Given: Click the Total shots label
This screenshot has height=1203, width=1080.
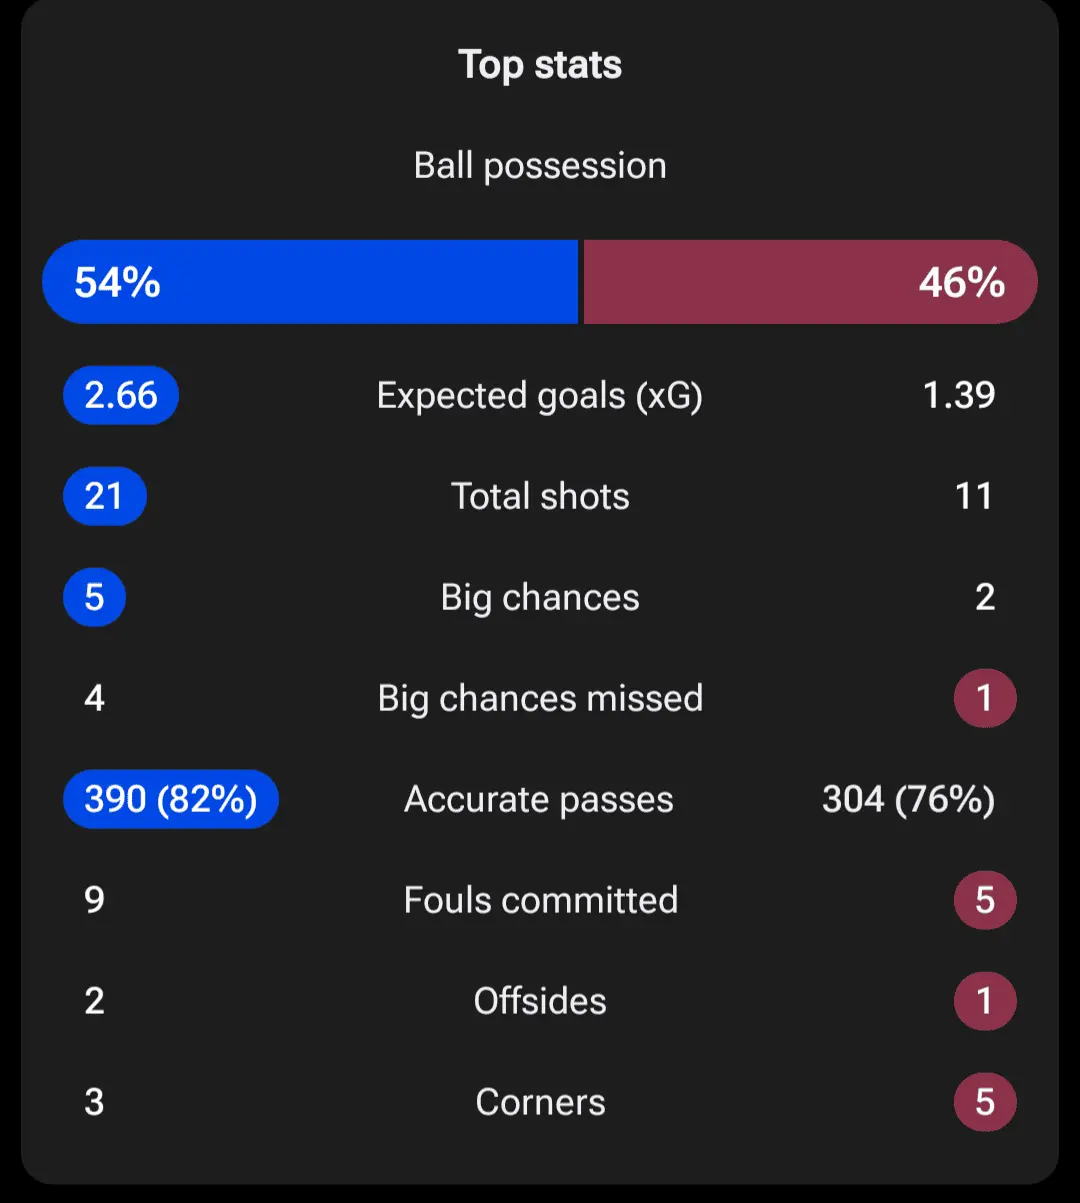Looking at the screenshot, I should tap(540, 497).
